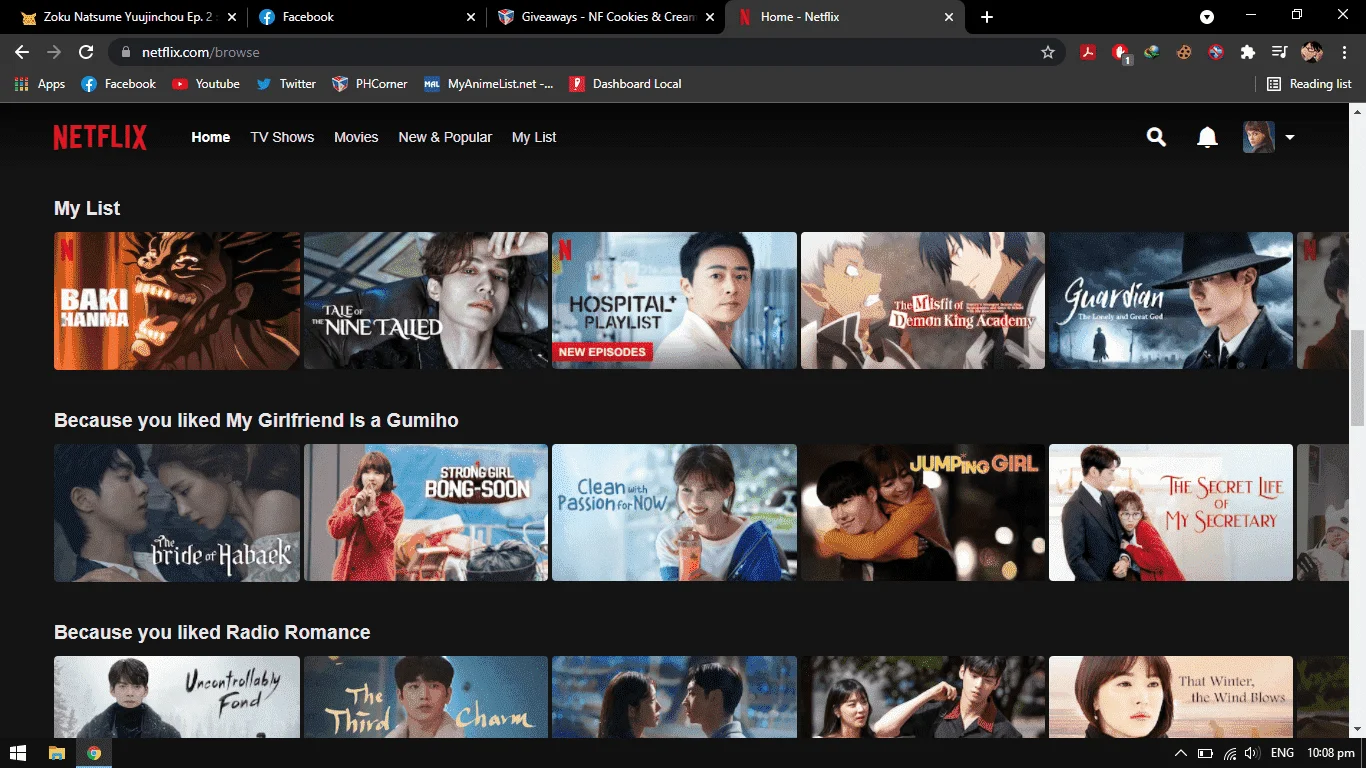Open Uncontrollably Fond thumbnail
Screen dimensions: 1366x768
[x=177, y=697]
